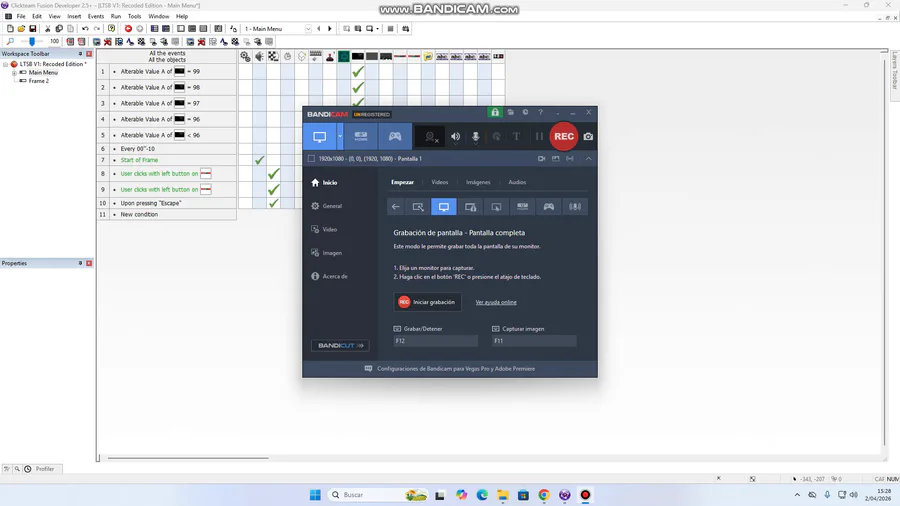Click the BANDICUT button
Viewport: 900px width, 506px height.
point(340,345)
